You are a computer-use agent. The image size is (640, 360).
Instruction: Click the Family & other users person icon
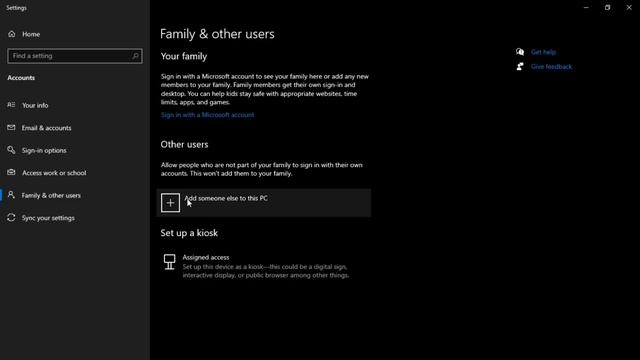click(x=11, y=195)
